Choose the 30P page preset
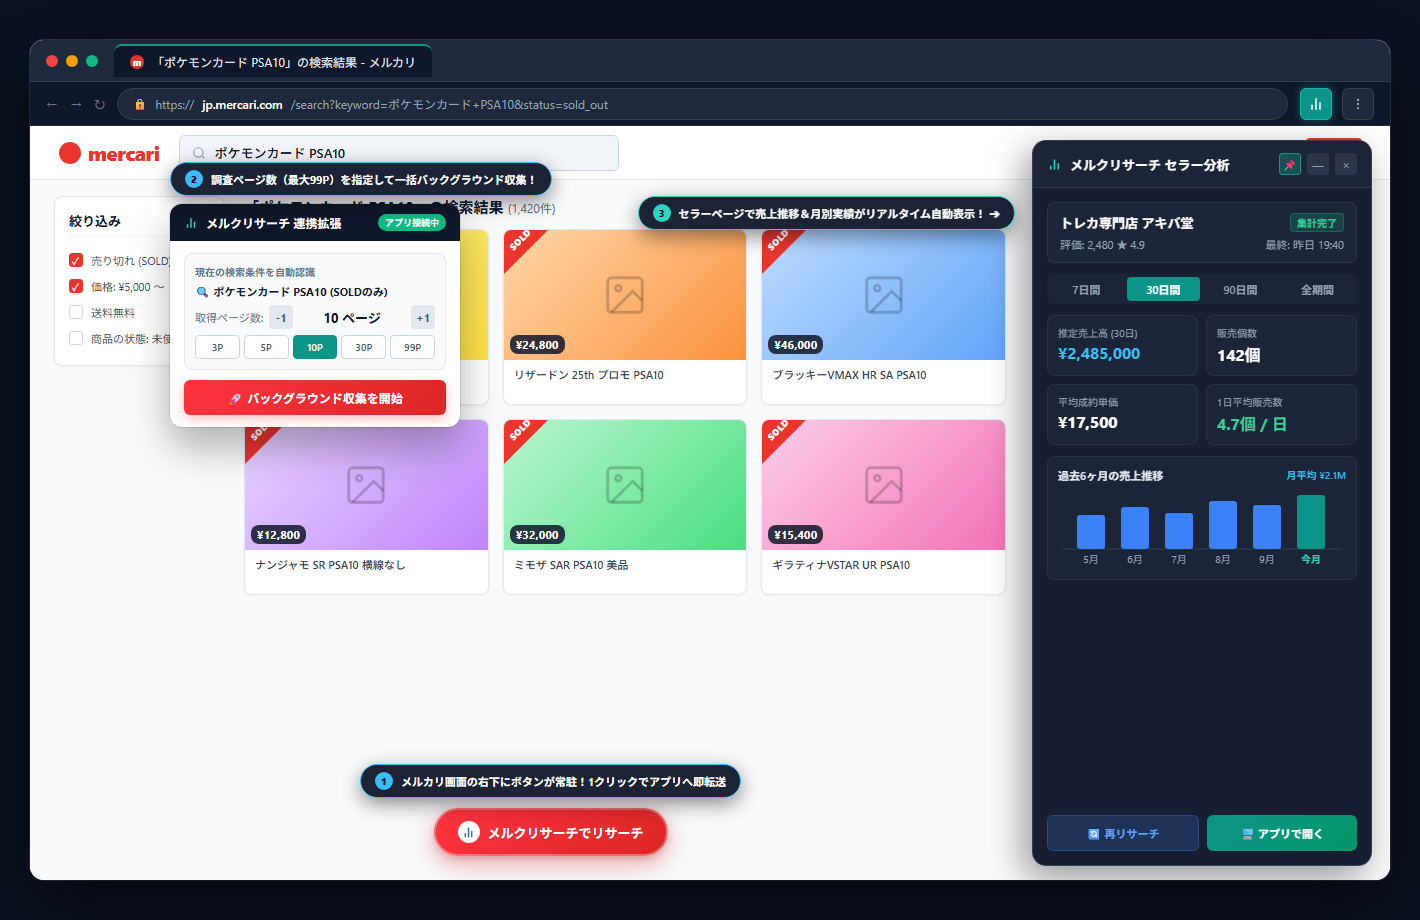 (364, 347)
